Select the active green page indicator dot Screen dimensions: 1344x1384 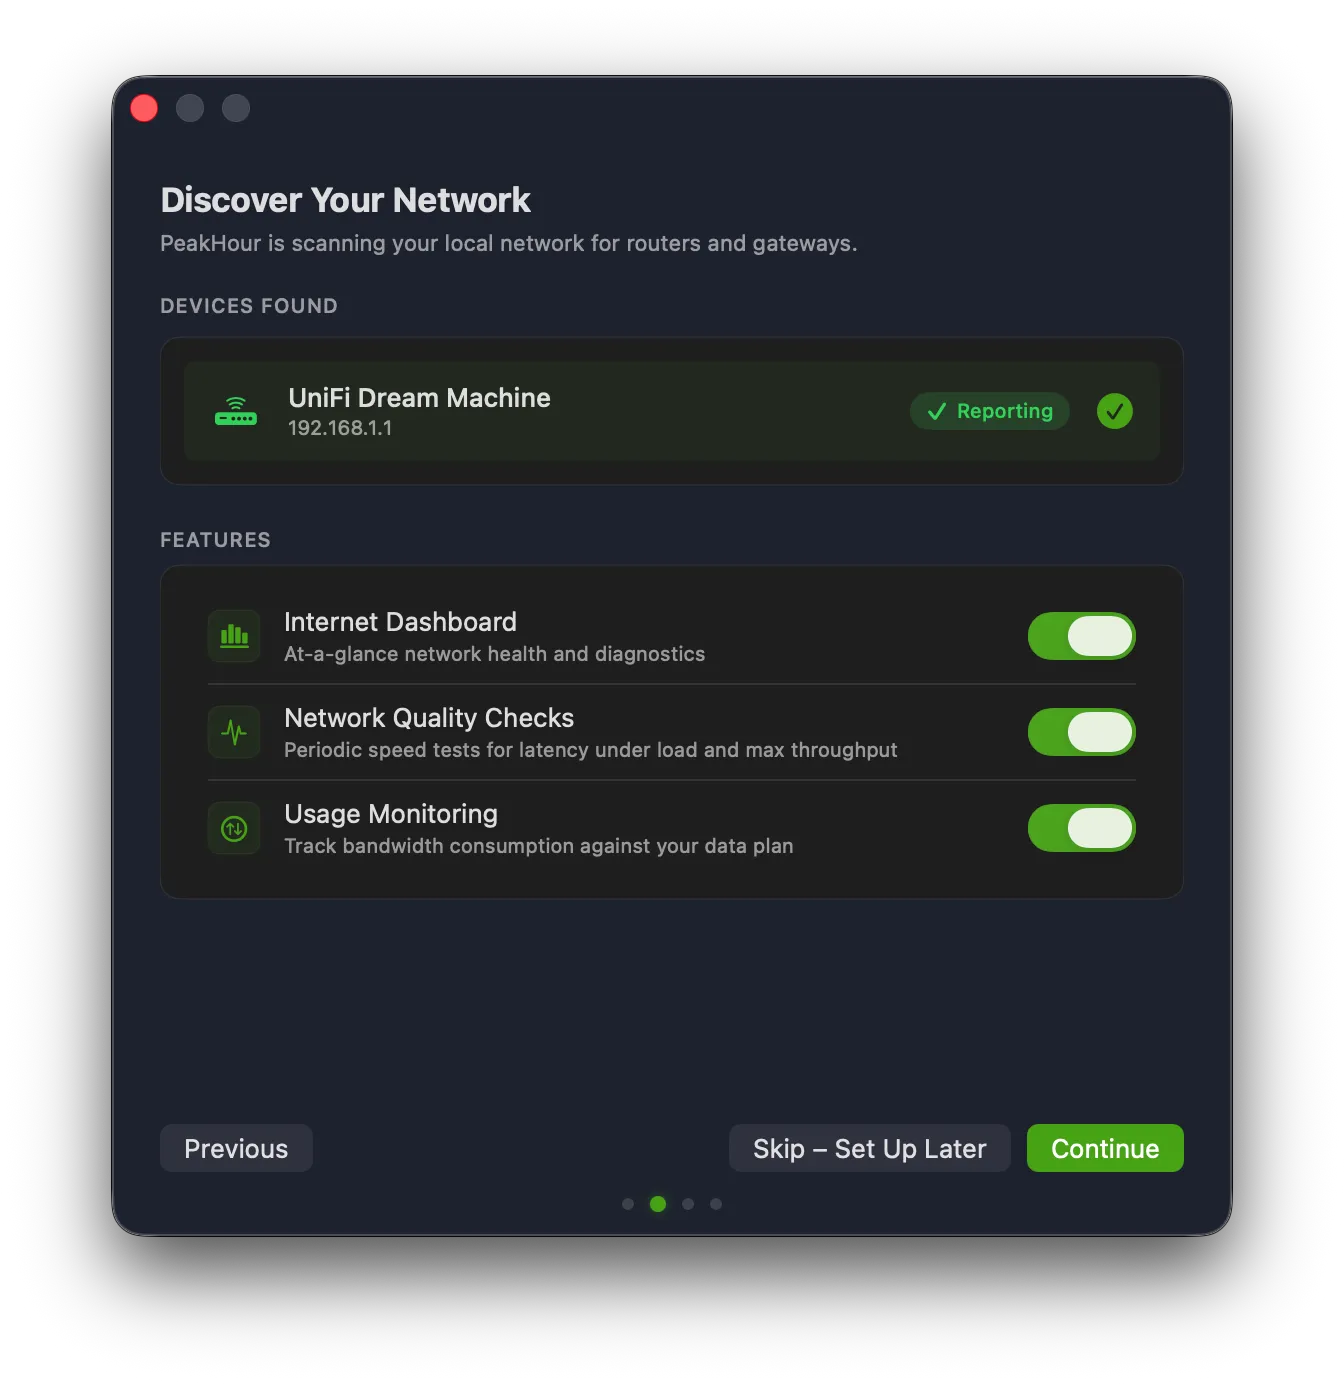pos(658,1204)
